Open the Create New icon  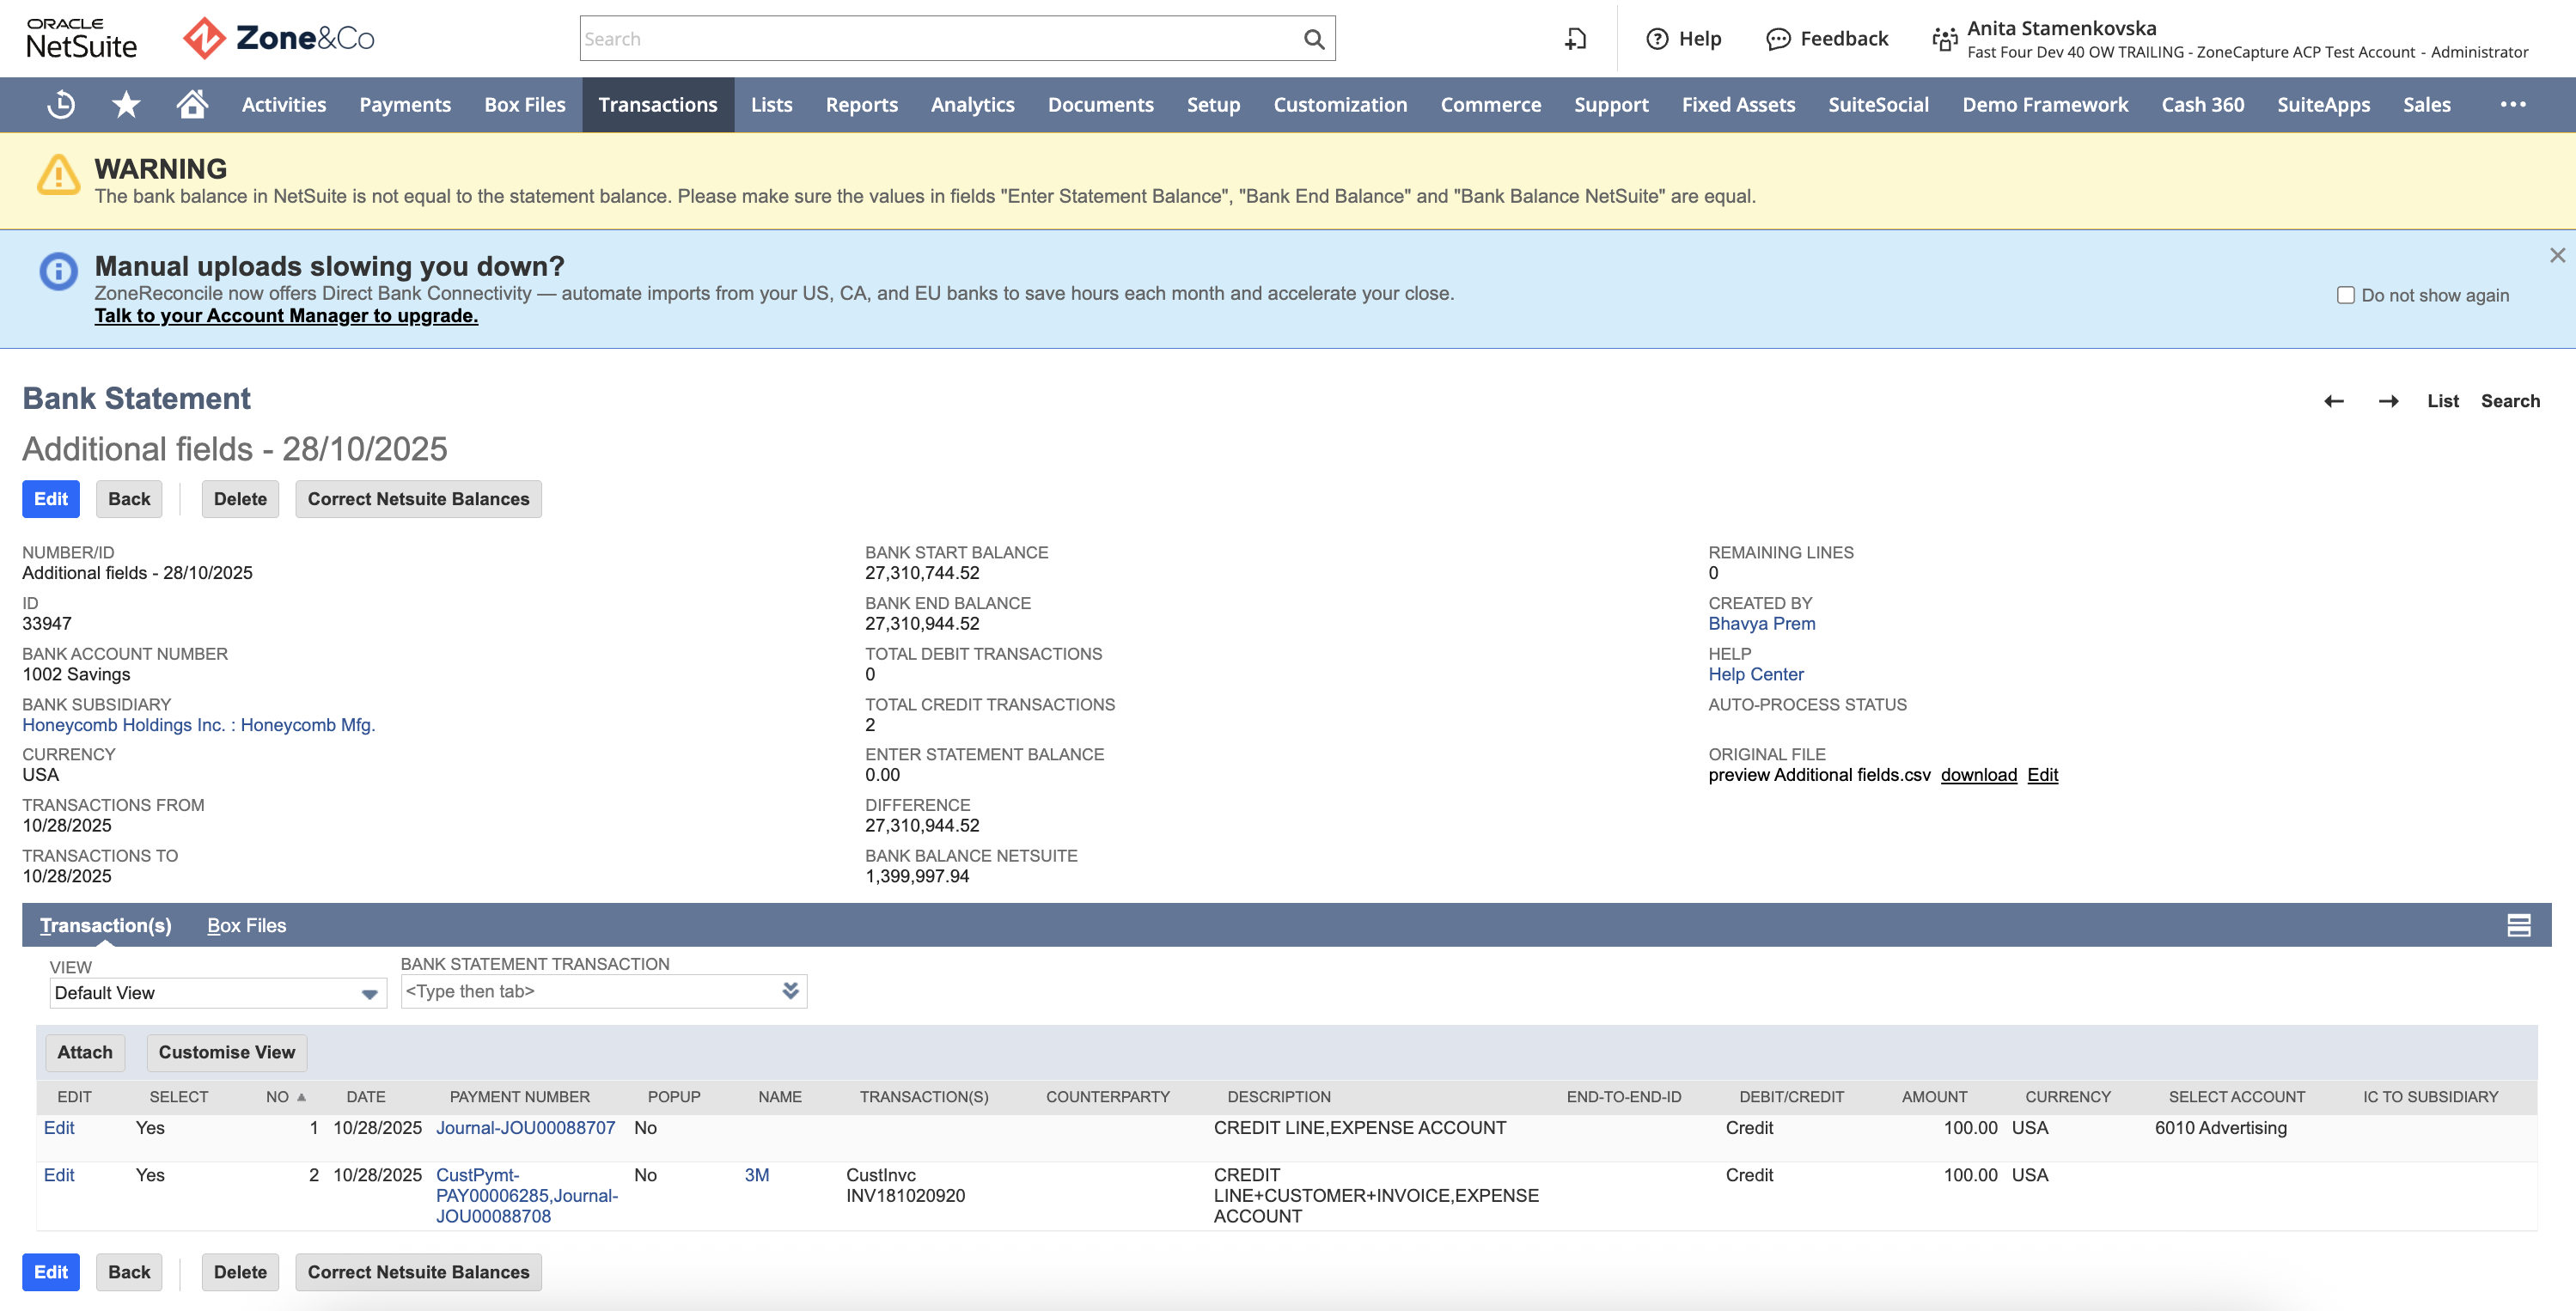[1575, 39]
